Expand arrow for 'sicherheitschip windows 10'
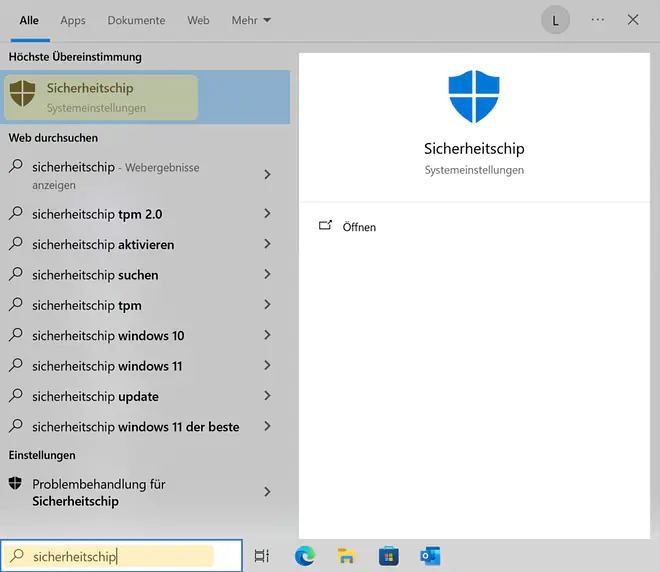The height and width of the screenshot is (572, 660). click(267, 335)
